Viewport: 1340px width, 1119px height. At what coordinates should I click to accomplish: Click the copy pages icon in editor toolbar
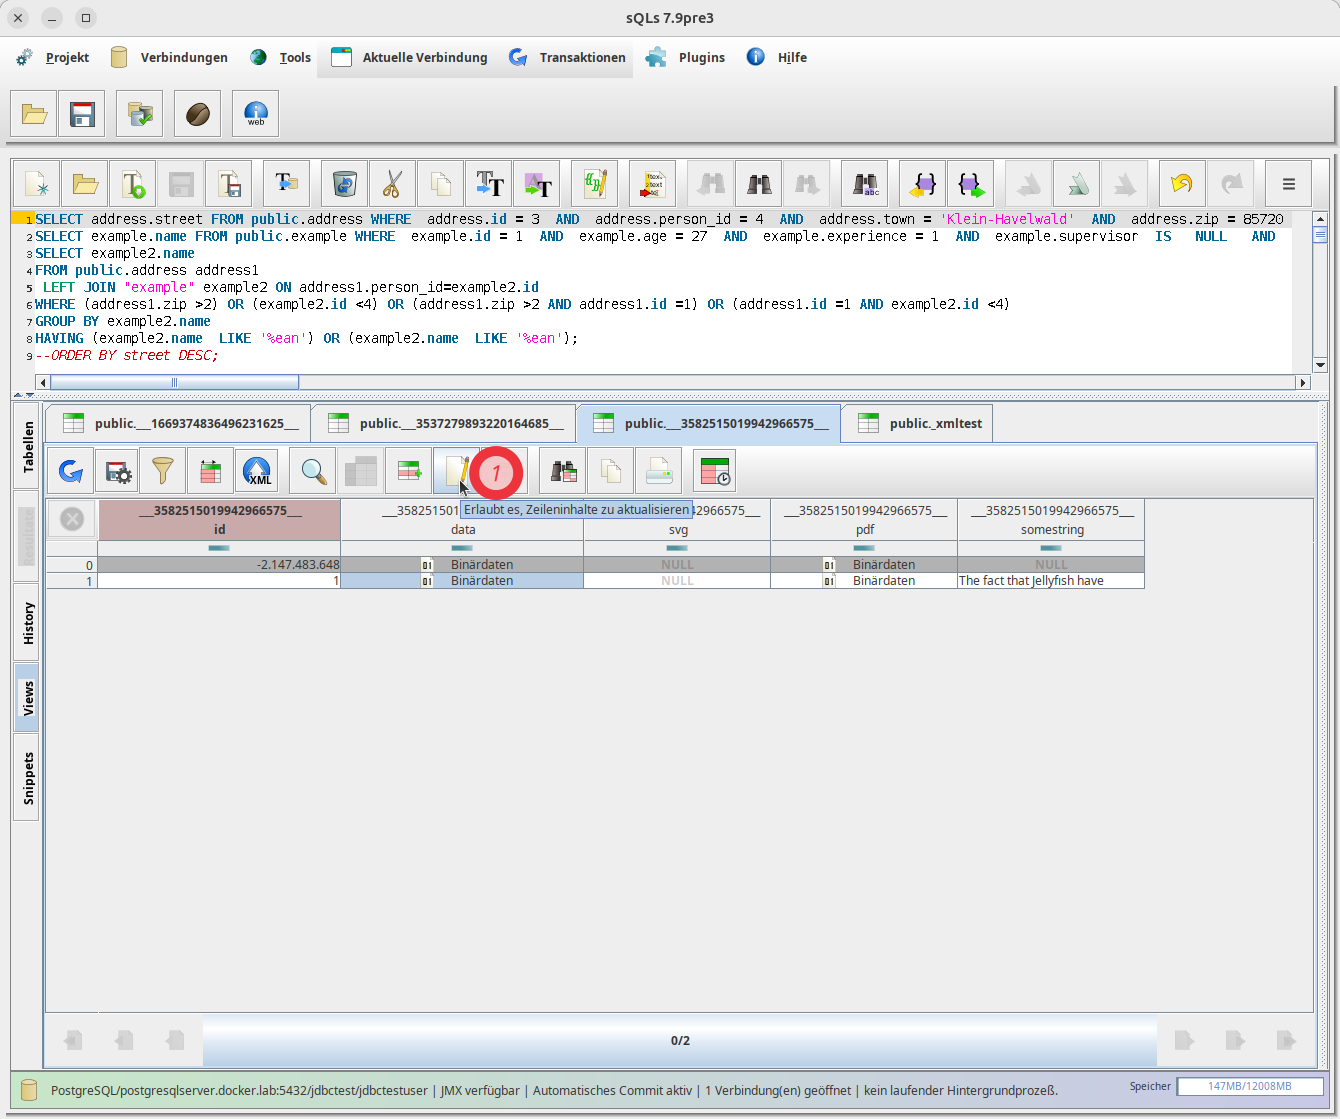tap(441, 184)
